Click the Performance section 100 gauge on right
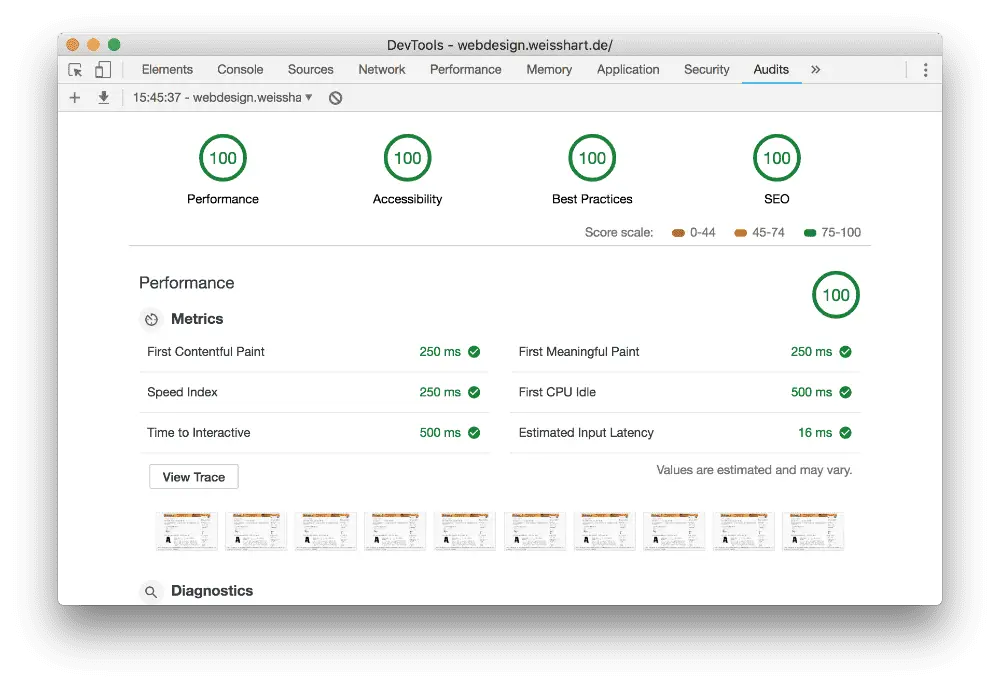1000x688 pixels. click(x=835, y=295)
